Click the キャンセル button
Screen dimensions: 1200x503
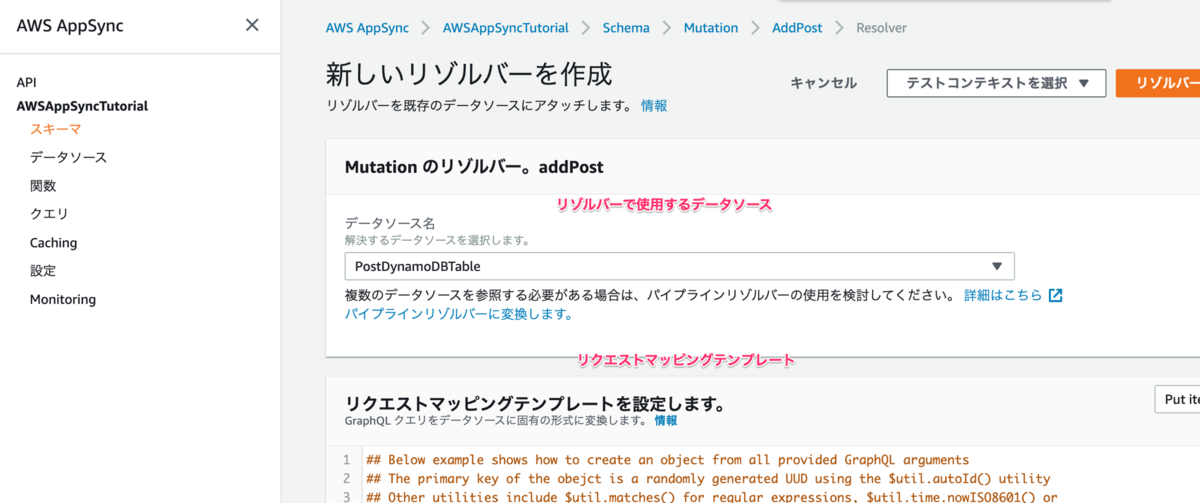[x=823, y=83]
